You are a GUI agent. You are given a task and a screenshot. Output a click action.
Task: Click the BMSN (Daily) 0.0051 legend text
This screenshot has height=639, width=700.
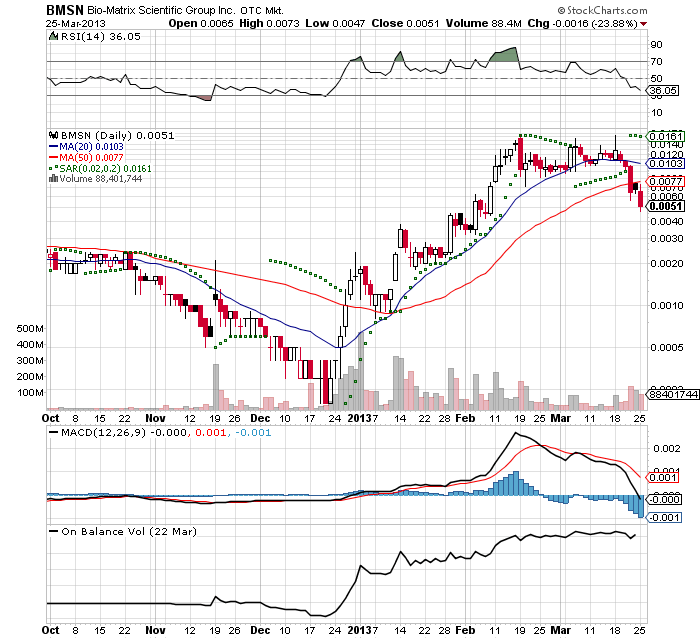(x=117, y=135)
